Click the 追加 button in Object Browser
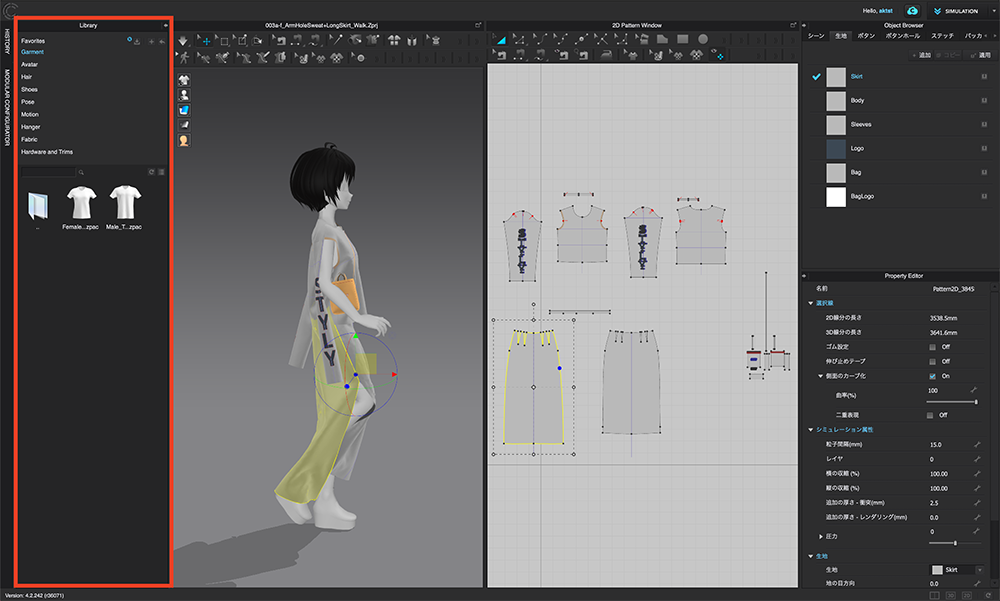The image size is (1000, 601). click(922, 54)
